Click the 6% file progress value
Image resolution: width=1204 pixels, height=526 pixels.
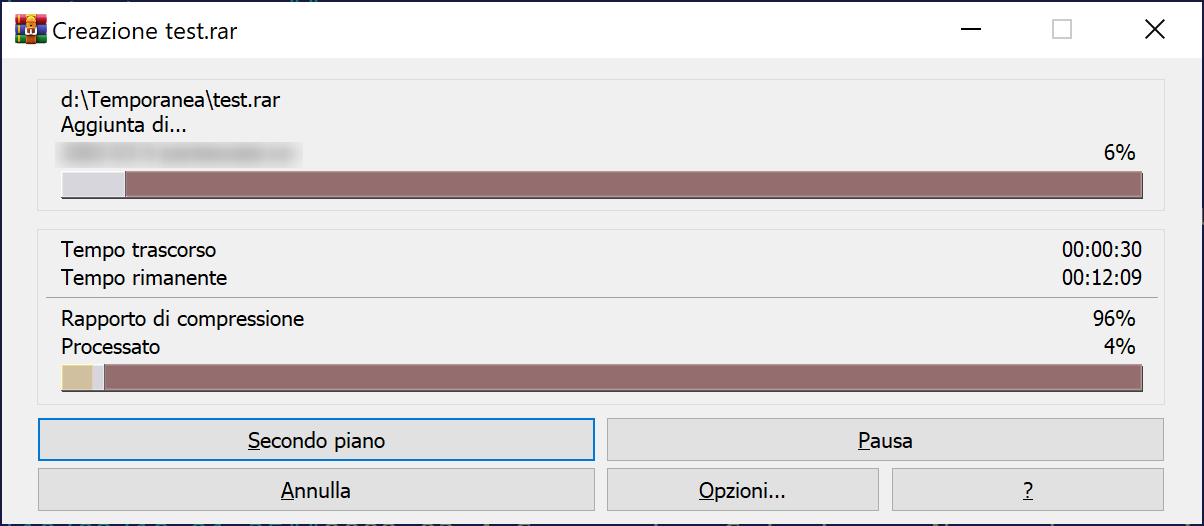click(x=1118, y=153)
